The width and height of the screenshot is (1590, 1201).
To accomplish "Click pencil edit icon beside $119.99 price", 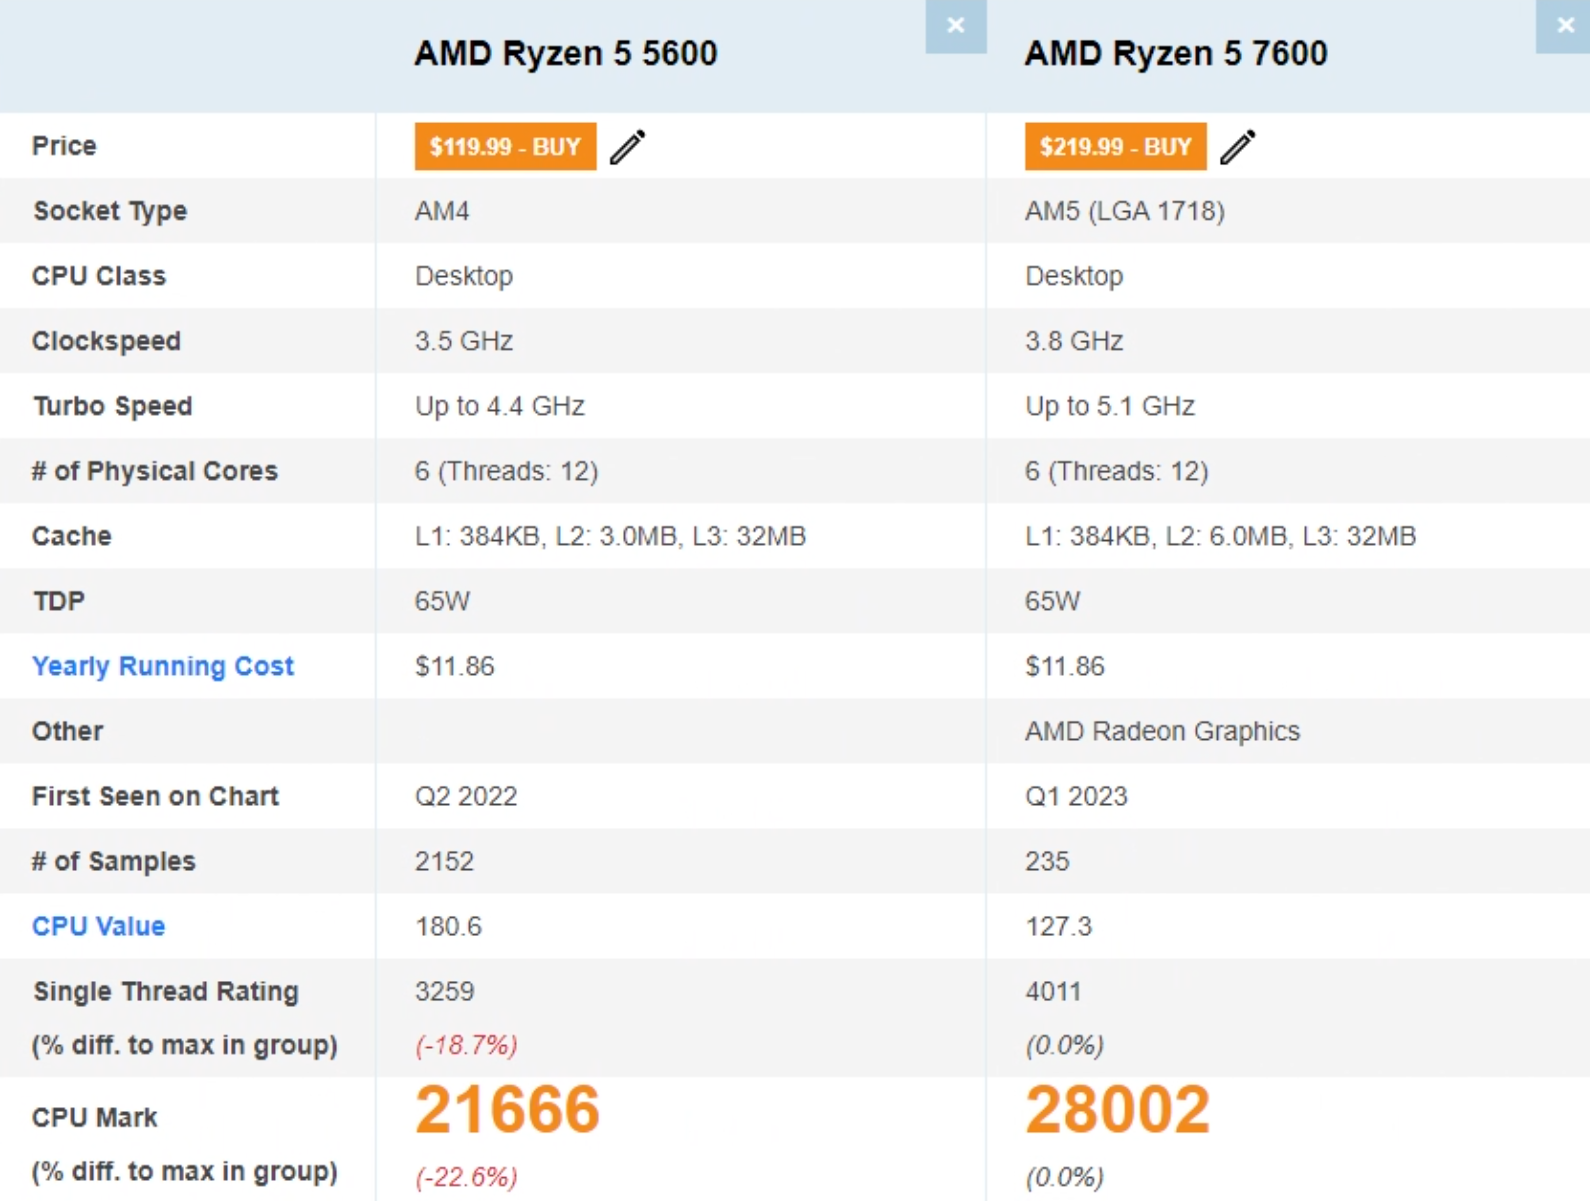I will tap(628, 147).
